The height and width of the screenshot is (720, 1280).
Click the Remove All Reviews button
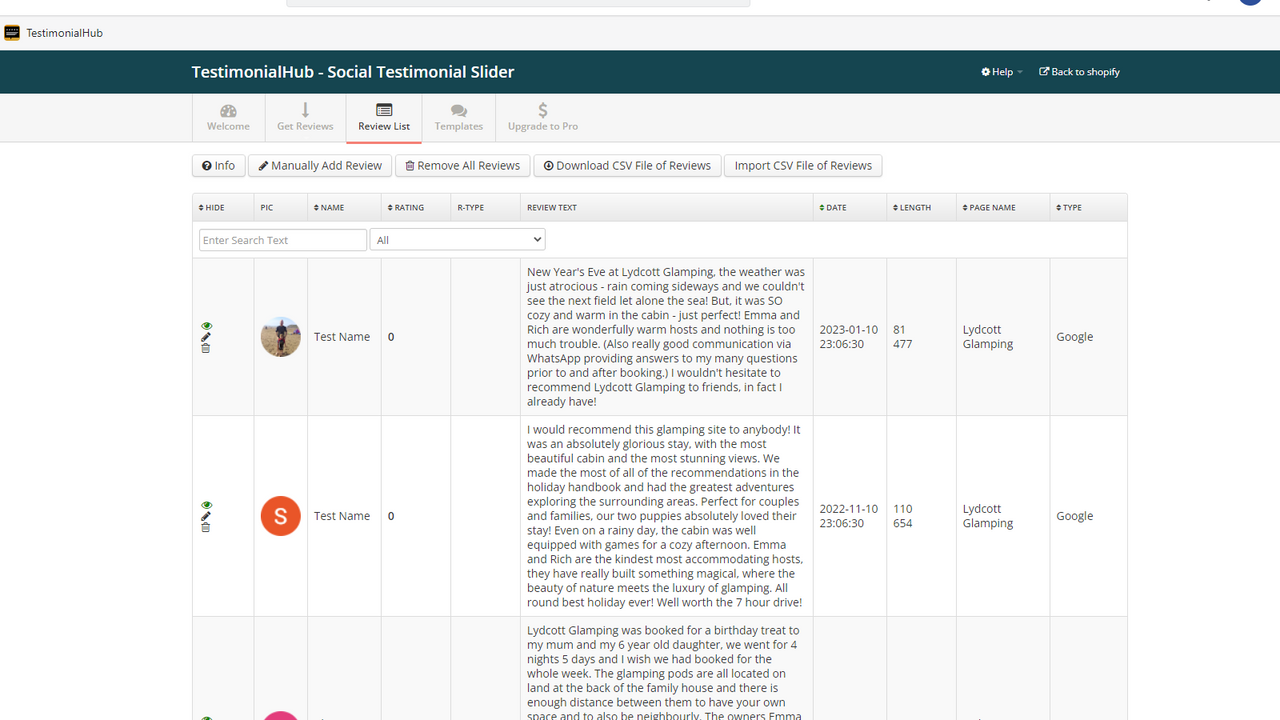[x=462, y=166]
